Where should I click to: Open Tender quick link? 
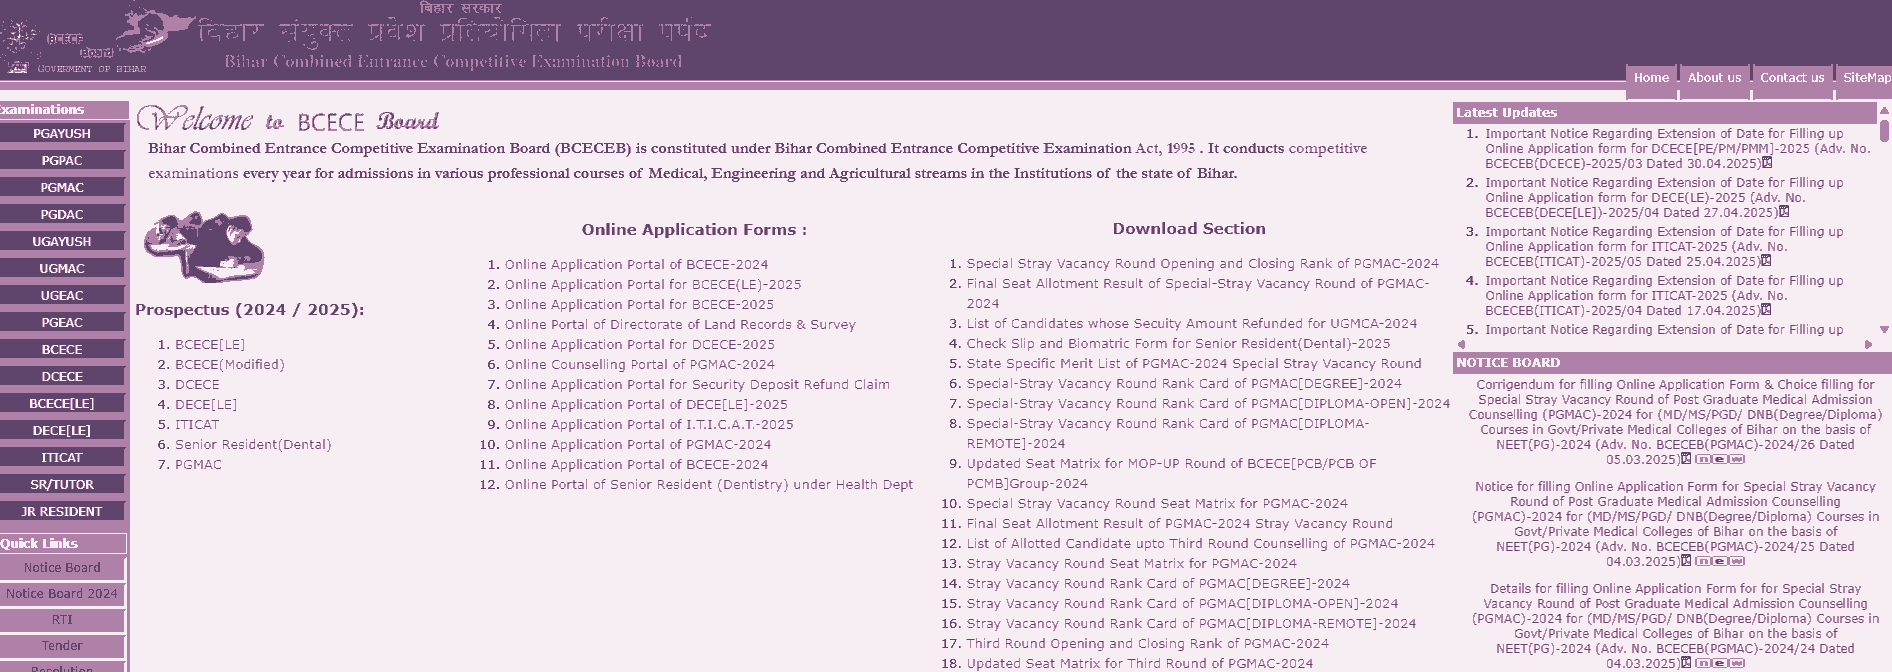click(62, 645)
